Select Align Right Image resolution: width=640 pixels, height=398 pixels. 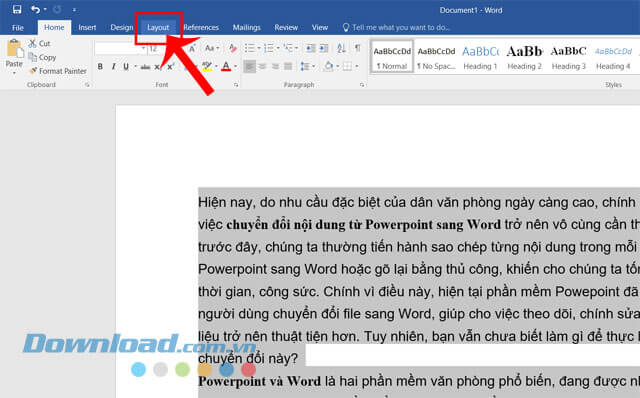(276, 66)
